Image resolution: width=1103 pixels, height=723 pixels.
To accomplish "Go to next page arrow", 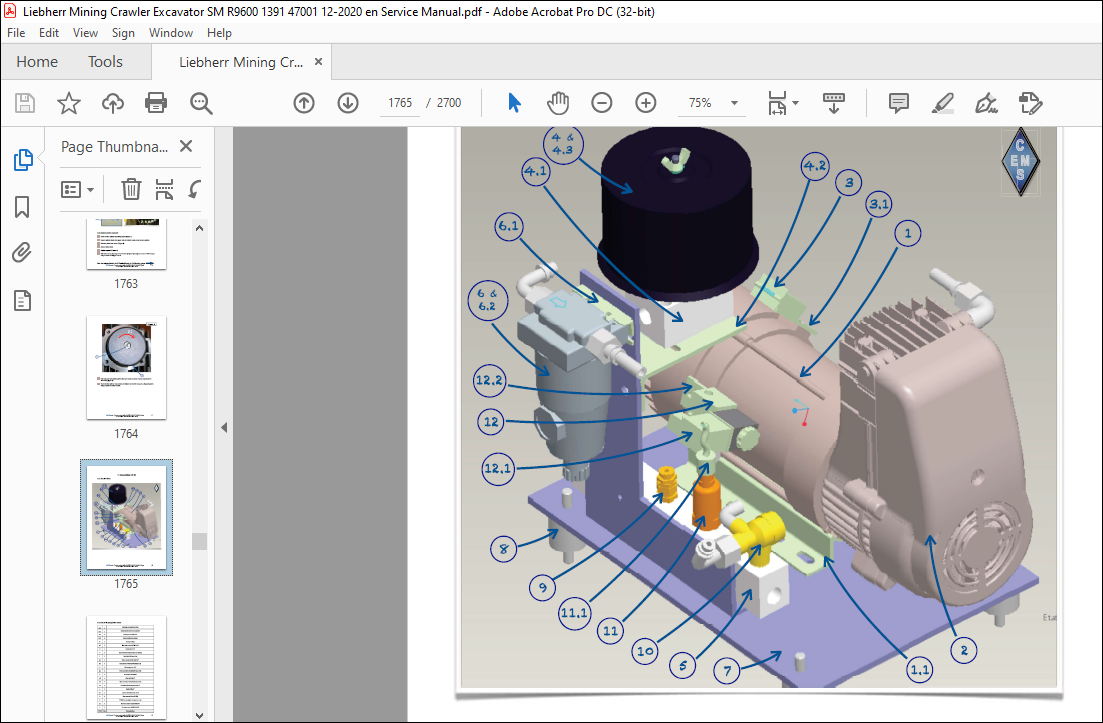I will coord(348,103).
